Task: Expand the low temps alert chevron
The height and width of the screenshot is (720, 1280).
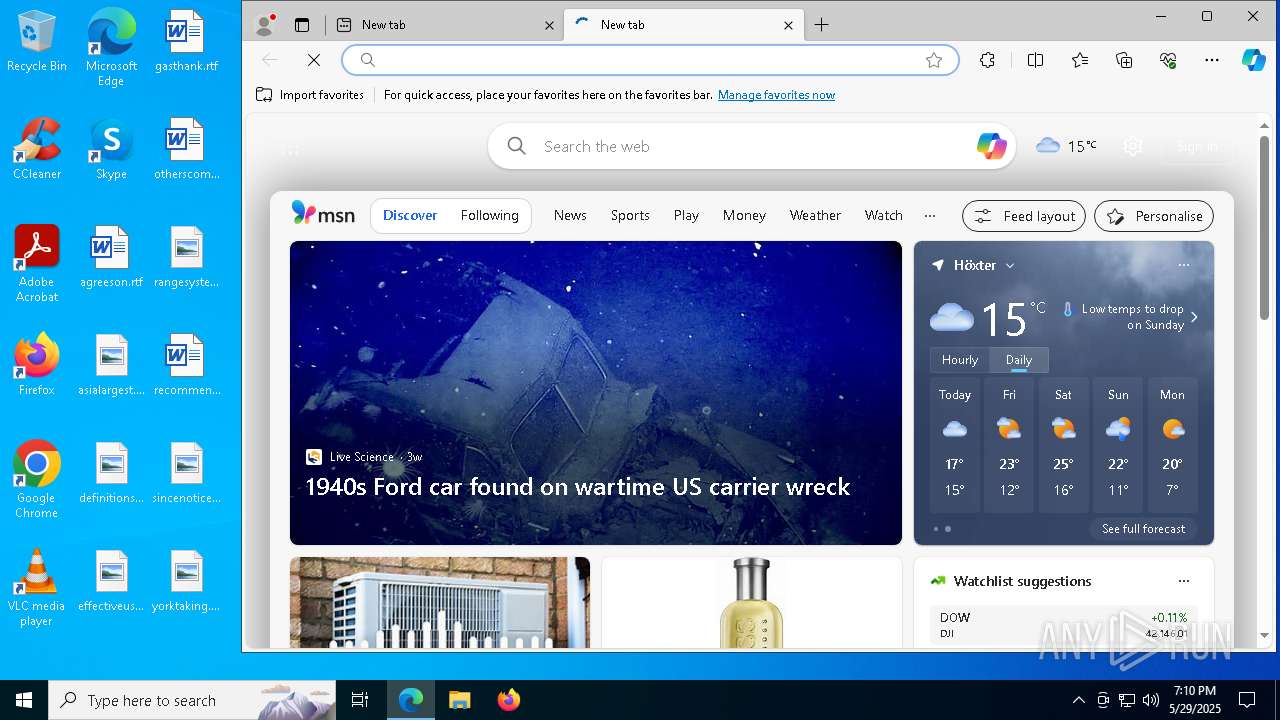Action: tap(1194, 317)
